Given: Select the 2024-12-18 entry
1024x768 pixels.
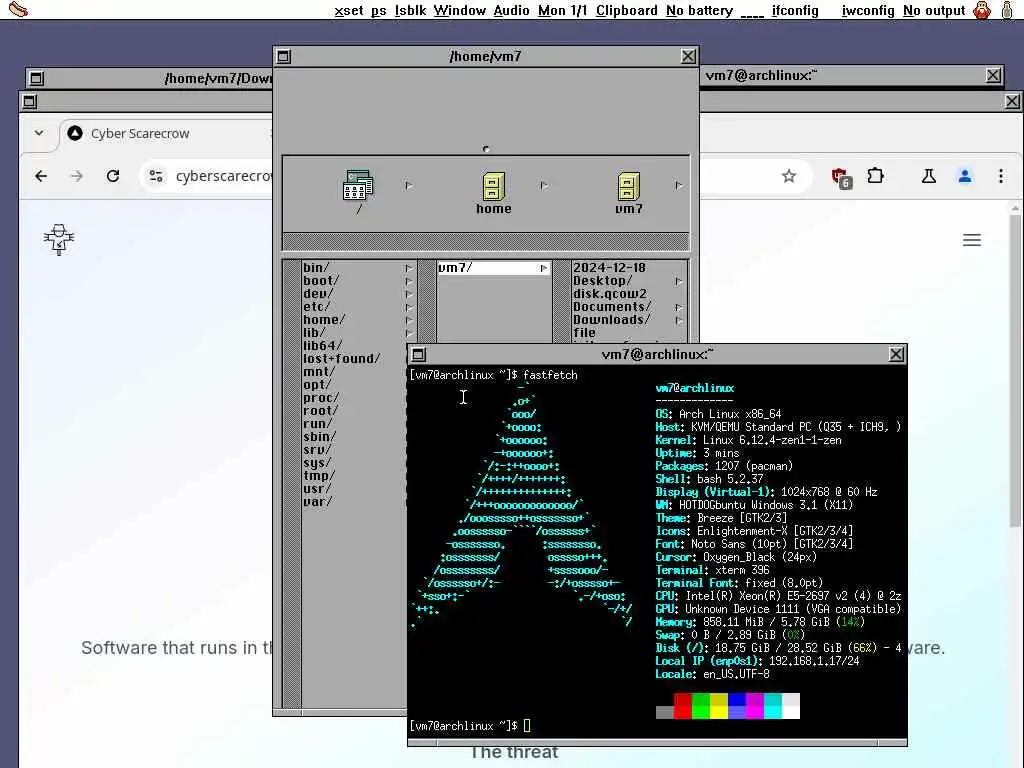Looking at the screenshot, I should [609, 268].
